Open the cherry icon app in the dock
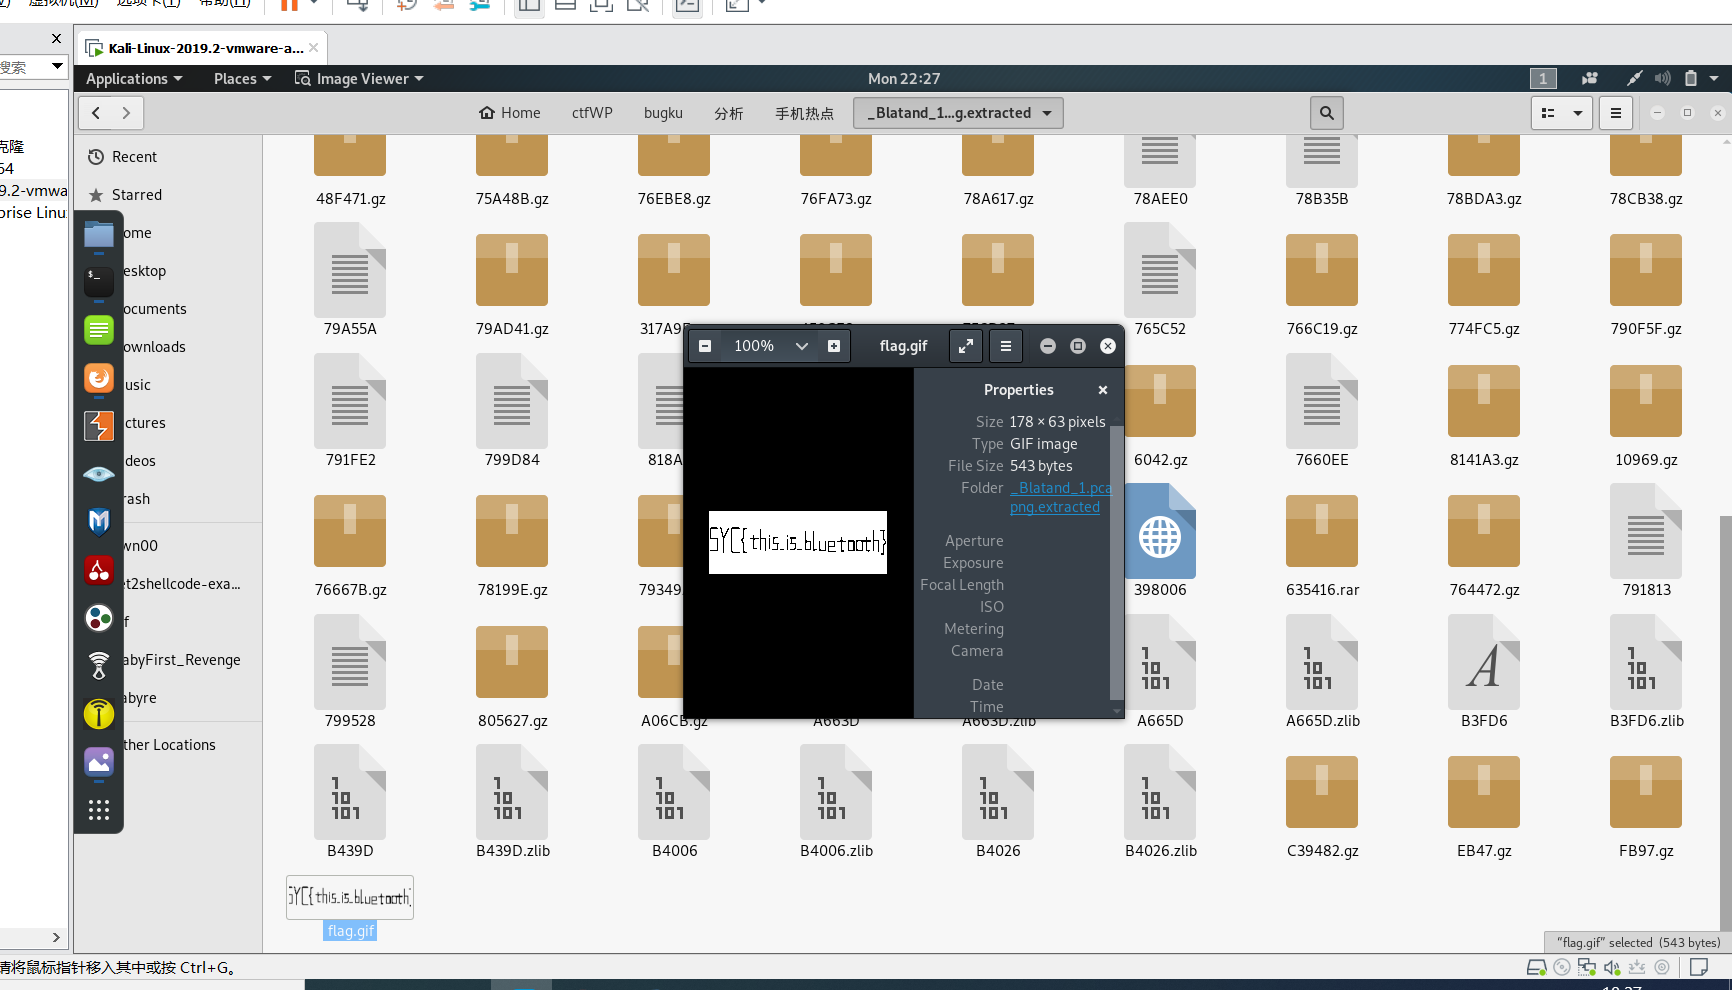 pos(99,570)
